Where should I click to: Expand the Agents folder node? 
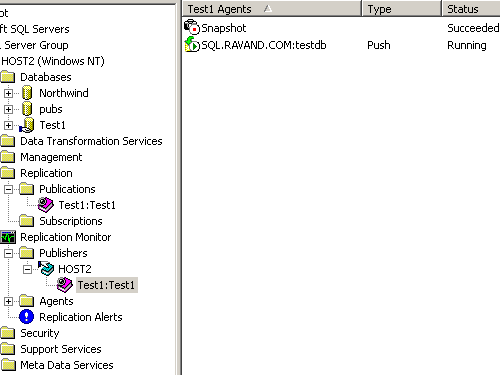tap(8, 301)
